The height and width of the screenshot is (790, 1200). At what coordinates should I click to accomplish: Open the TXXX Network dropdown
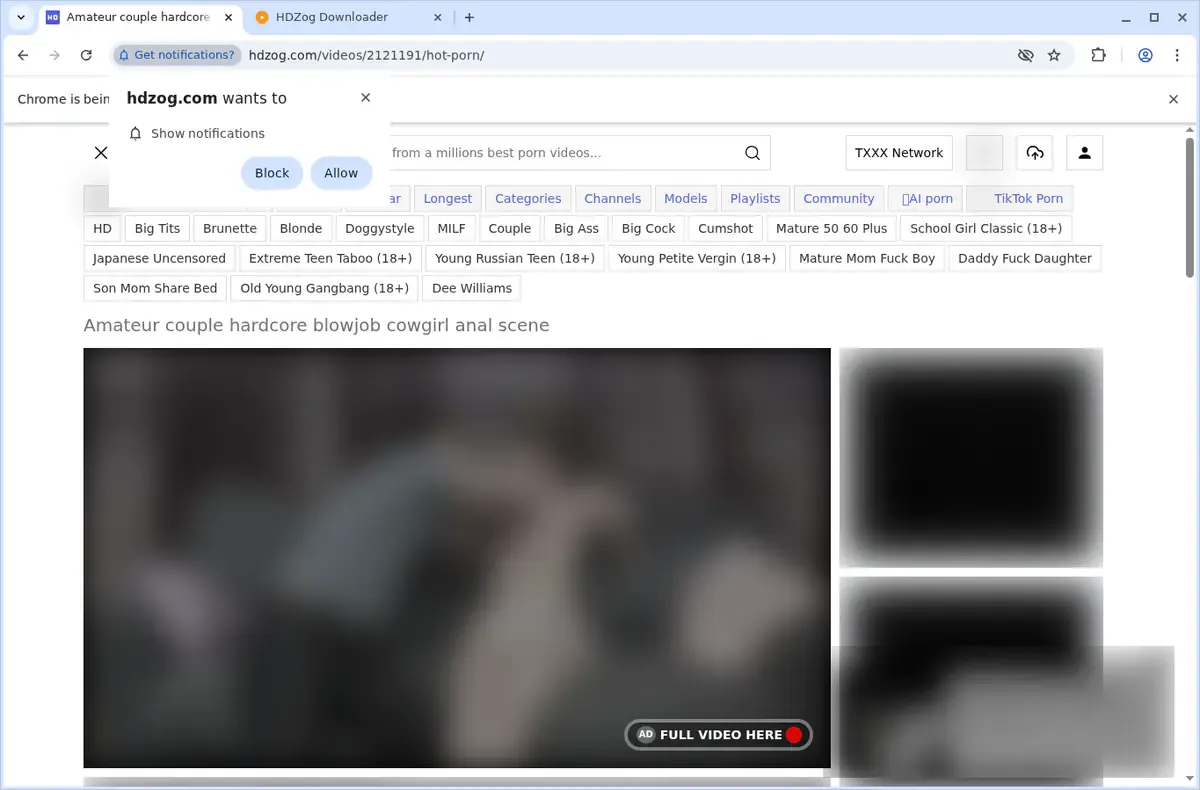coord(899,153)
